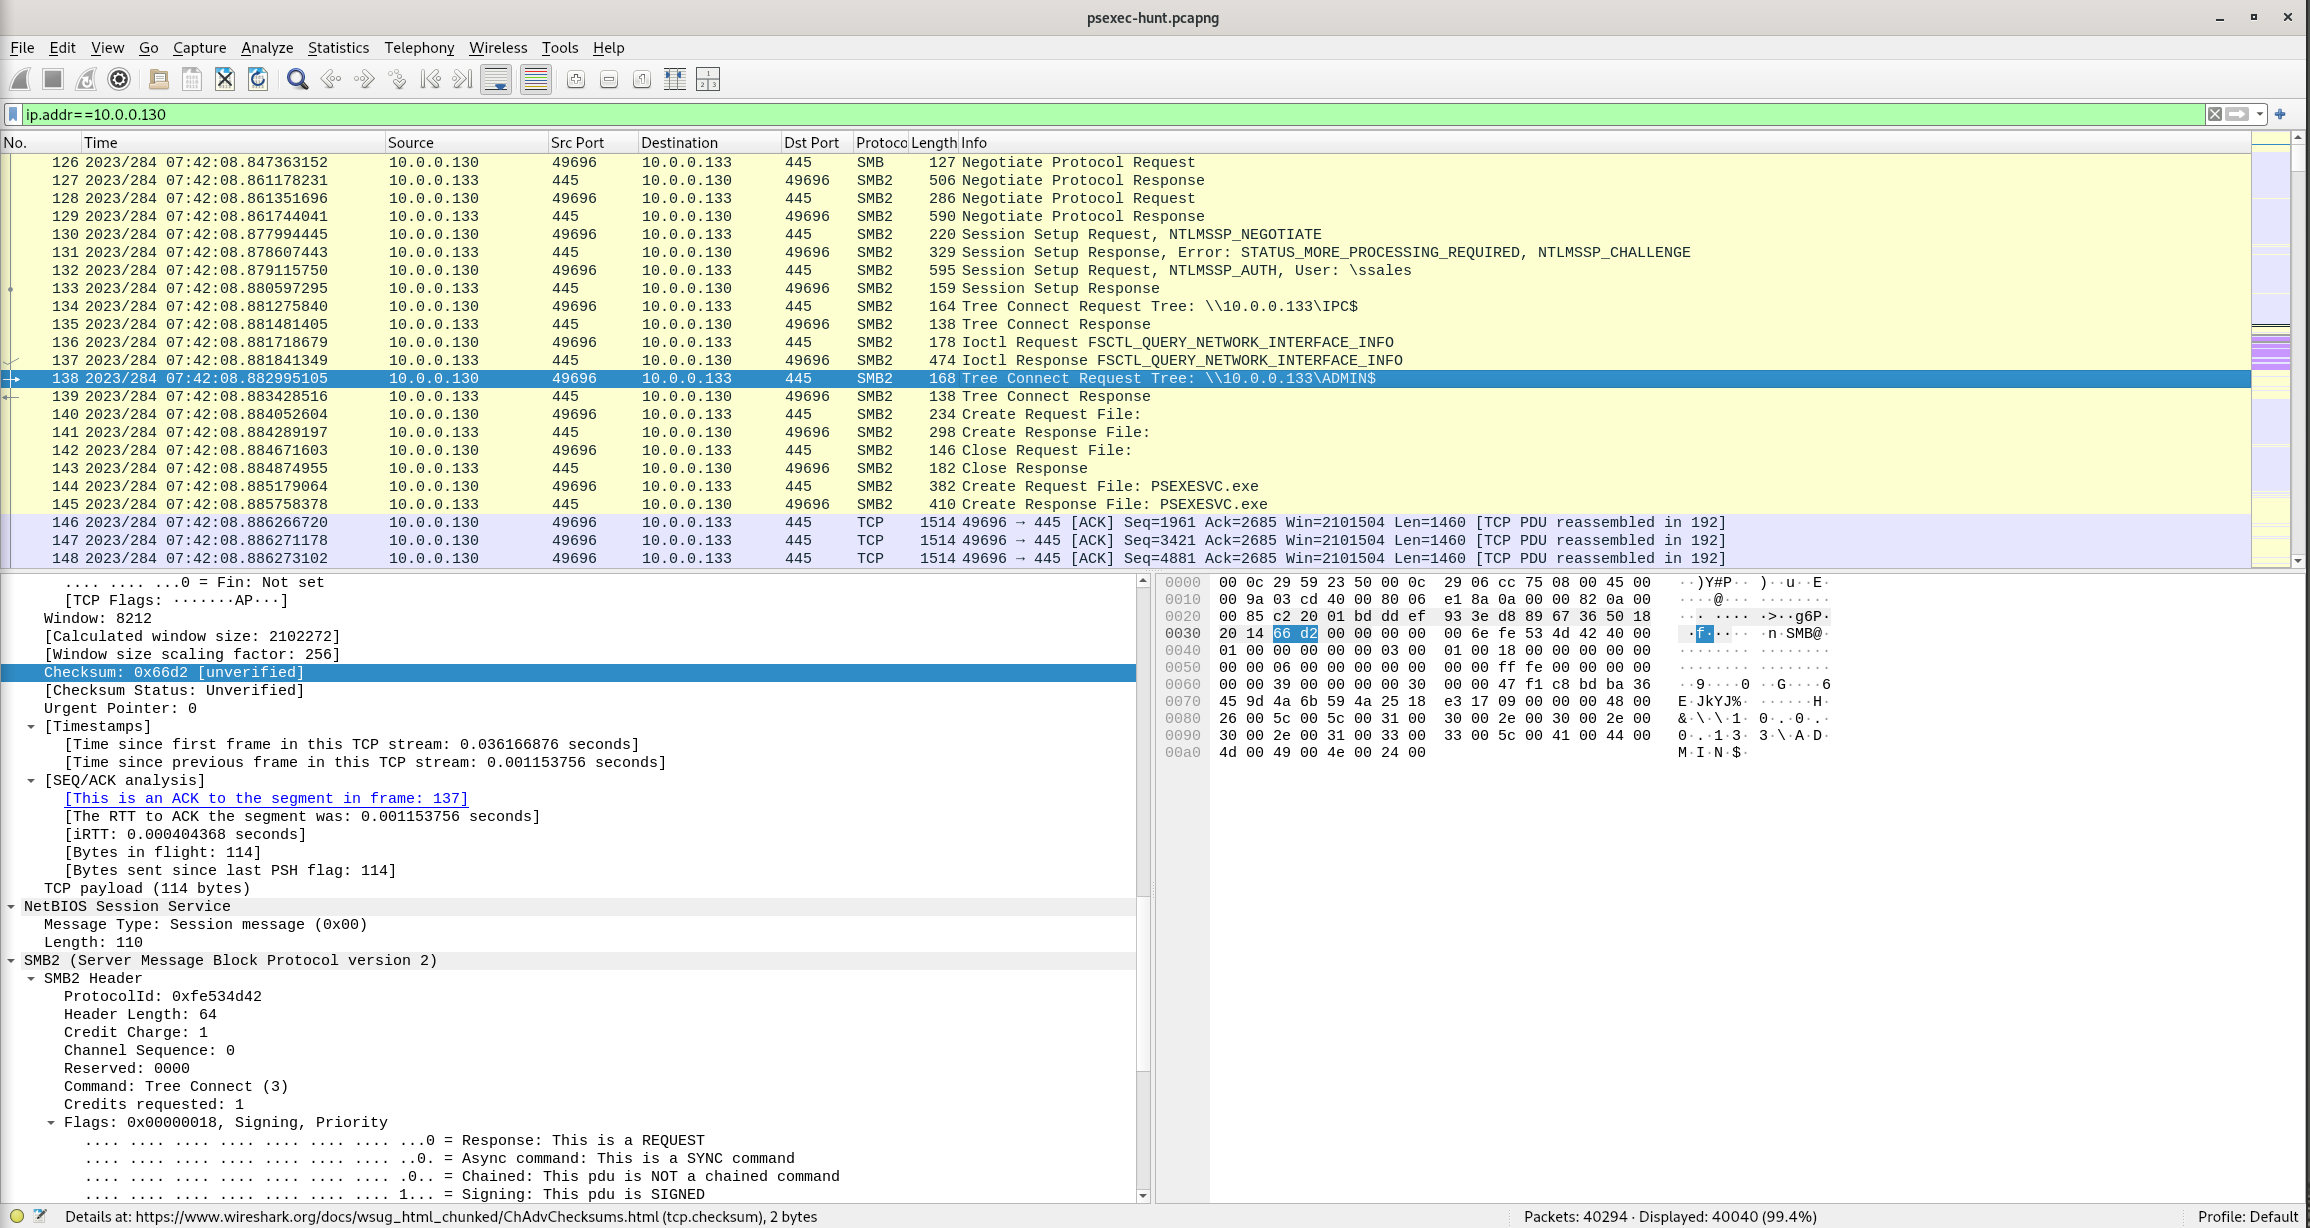Toggle auto-scroll during live capture
This screenshot has width=2310, height=1228.
click(x=496, y=79)
